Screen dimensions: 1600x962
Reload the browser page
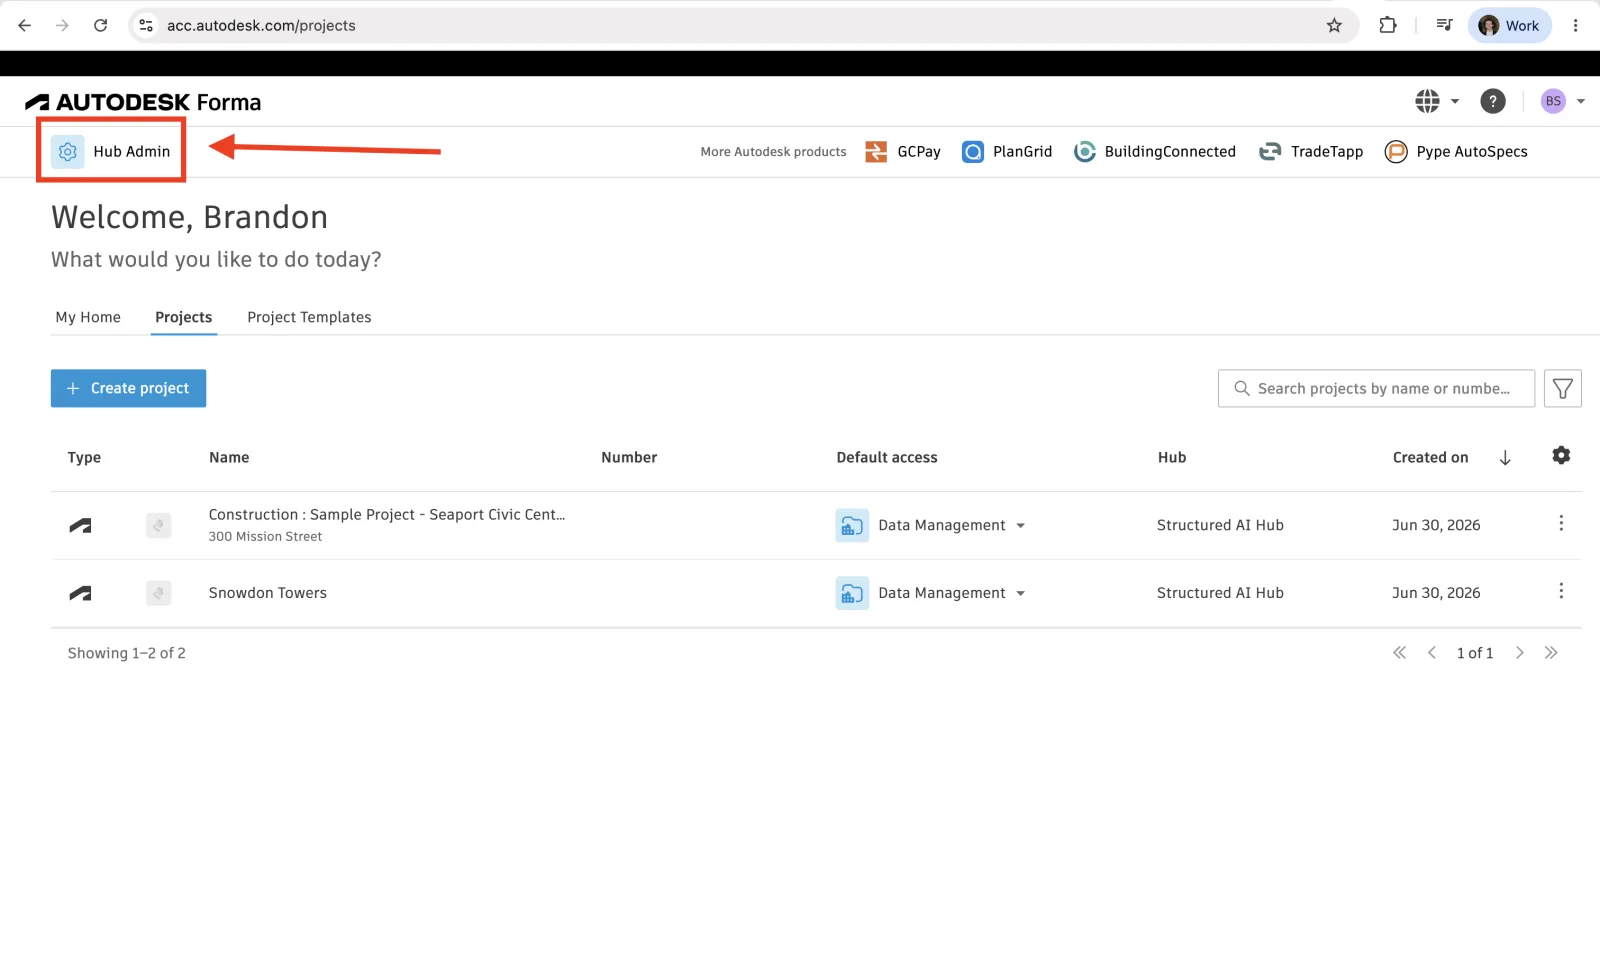[101, 25]
